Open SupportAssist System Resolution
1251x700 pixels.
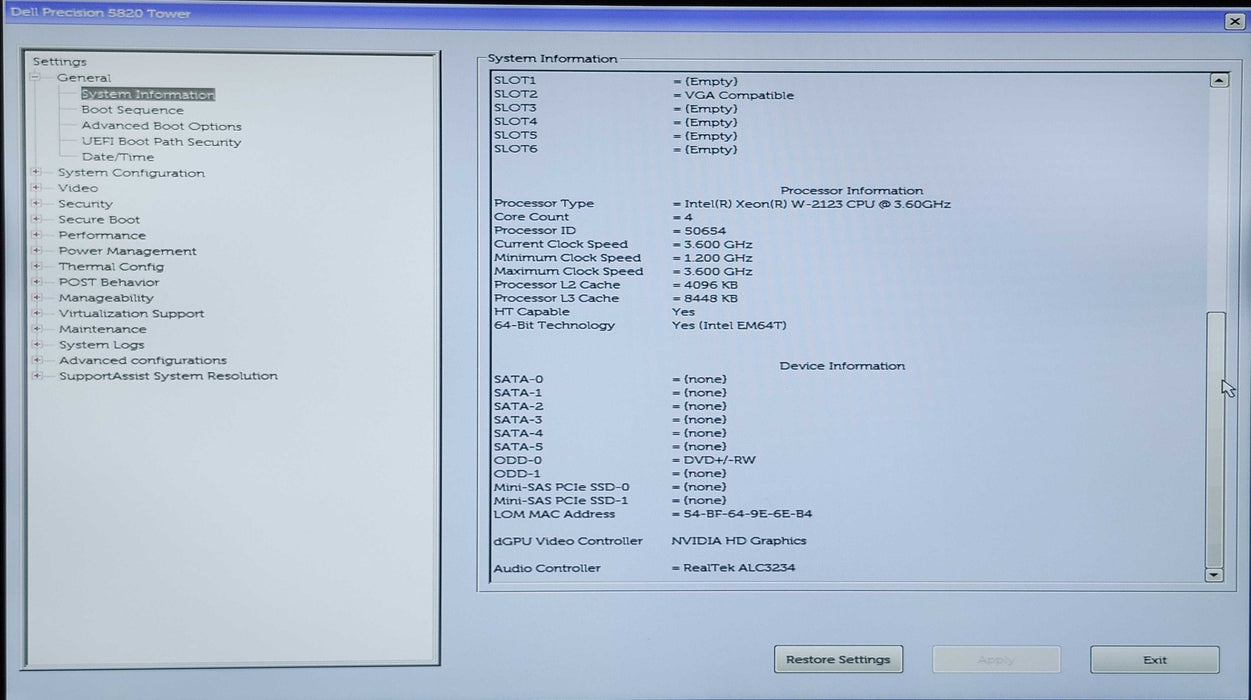click(168, 376)
